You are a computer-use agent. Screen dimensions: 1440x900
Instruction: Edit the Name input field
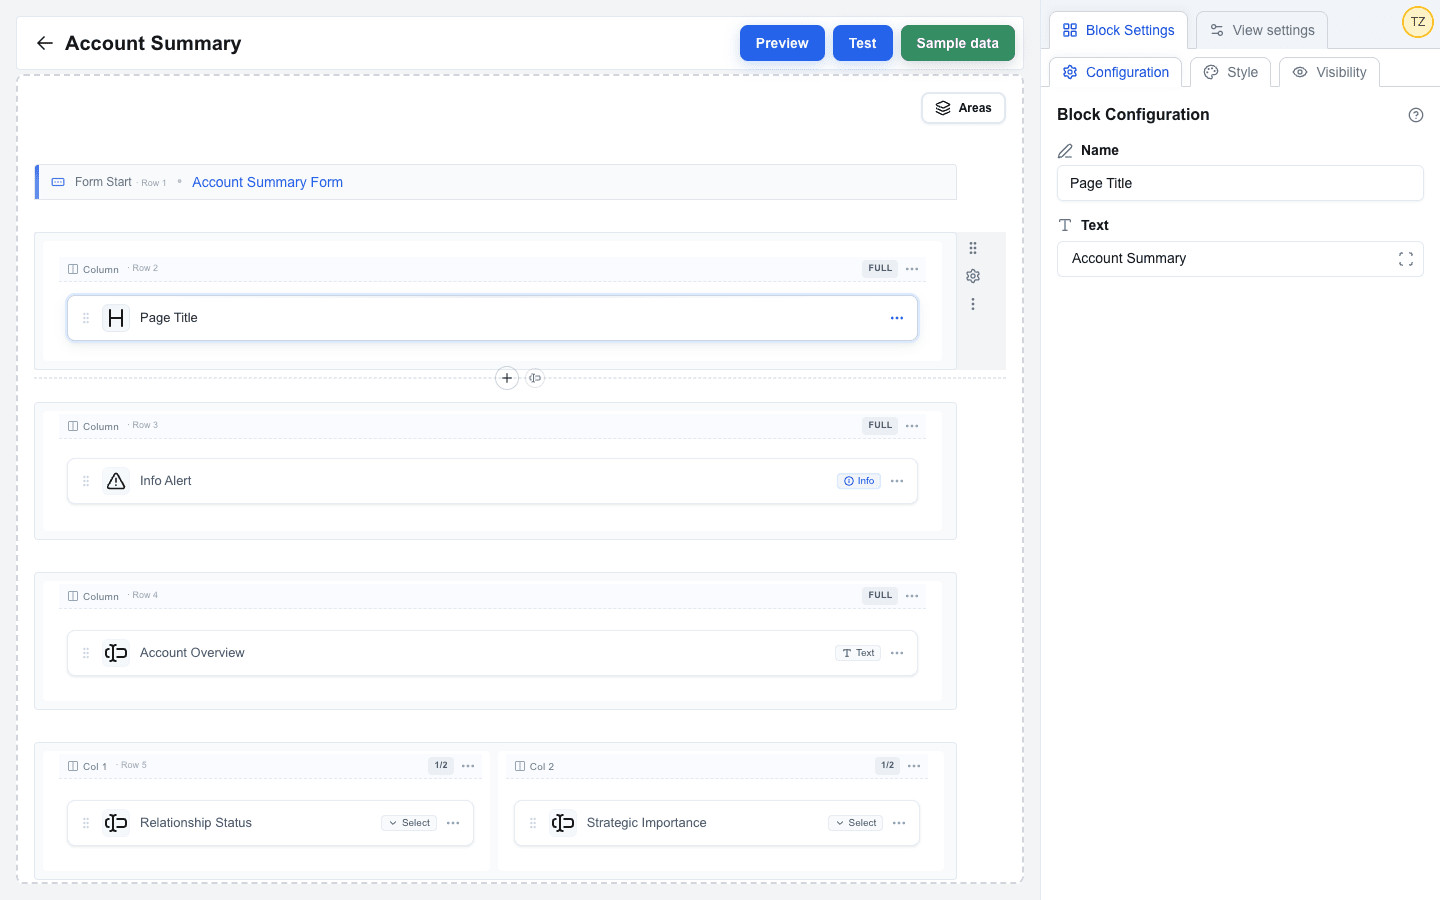[1240, 183]
